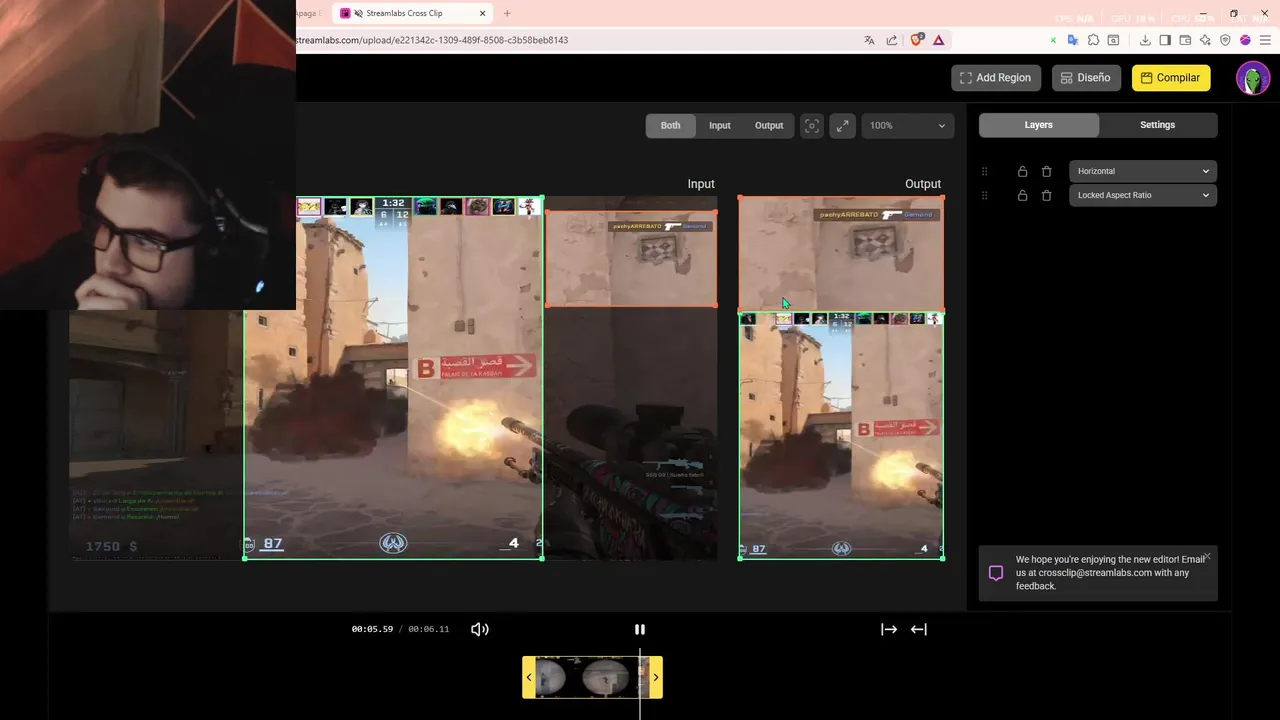1280x720 pixels.
Task: Click the top region in Output preview
Action: click(x=841, y=254)
